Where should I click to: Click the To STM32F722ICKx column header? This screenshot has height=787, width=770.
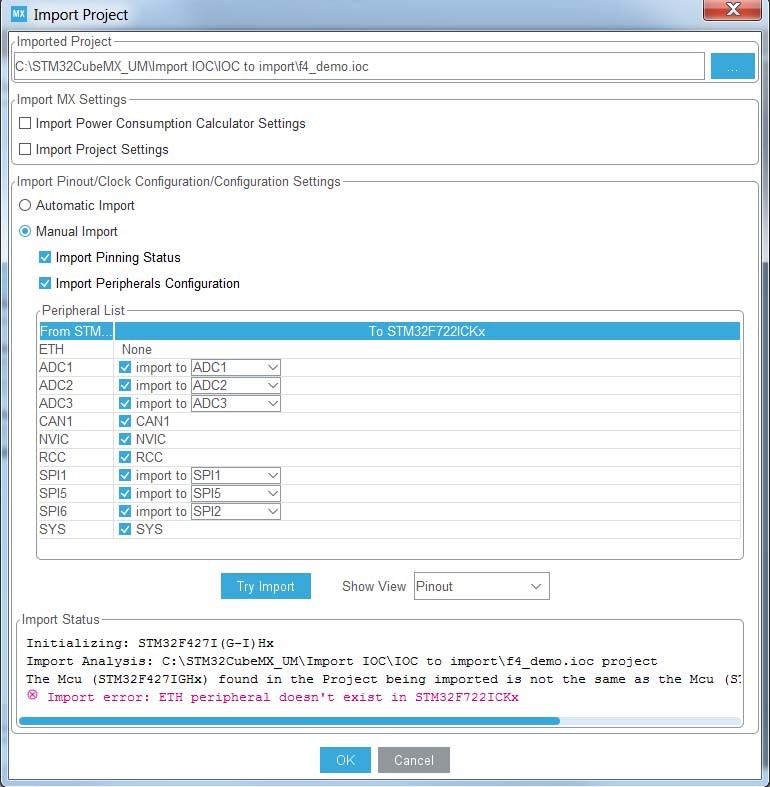pyautogui.click(x=427, y=331)
